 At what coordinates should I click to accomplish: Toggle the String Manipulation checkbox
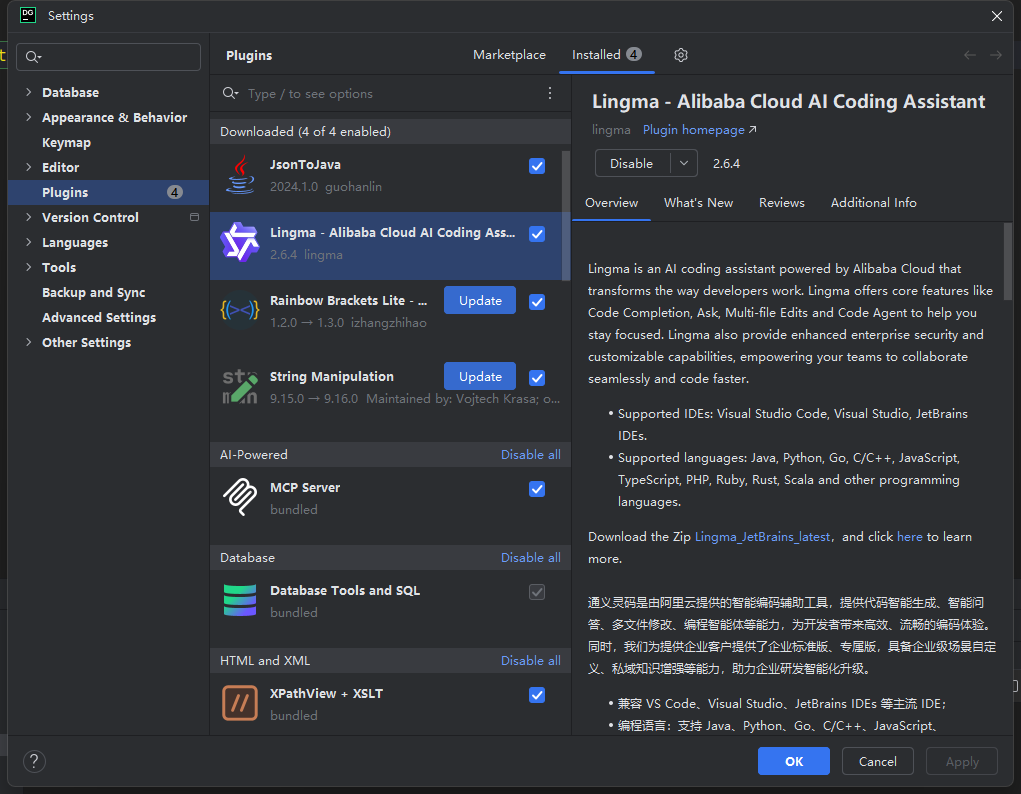point(537,378)
